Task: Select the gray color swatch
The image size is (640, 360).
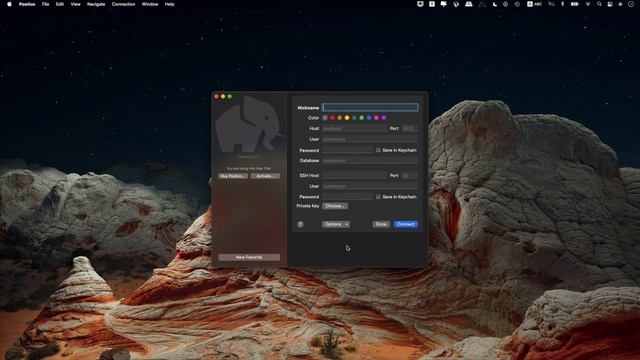Action: click(x=325, y=118)
